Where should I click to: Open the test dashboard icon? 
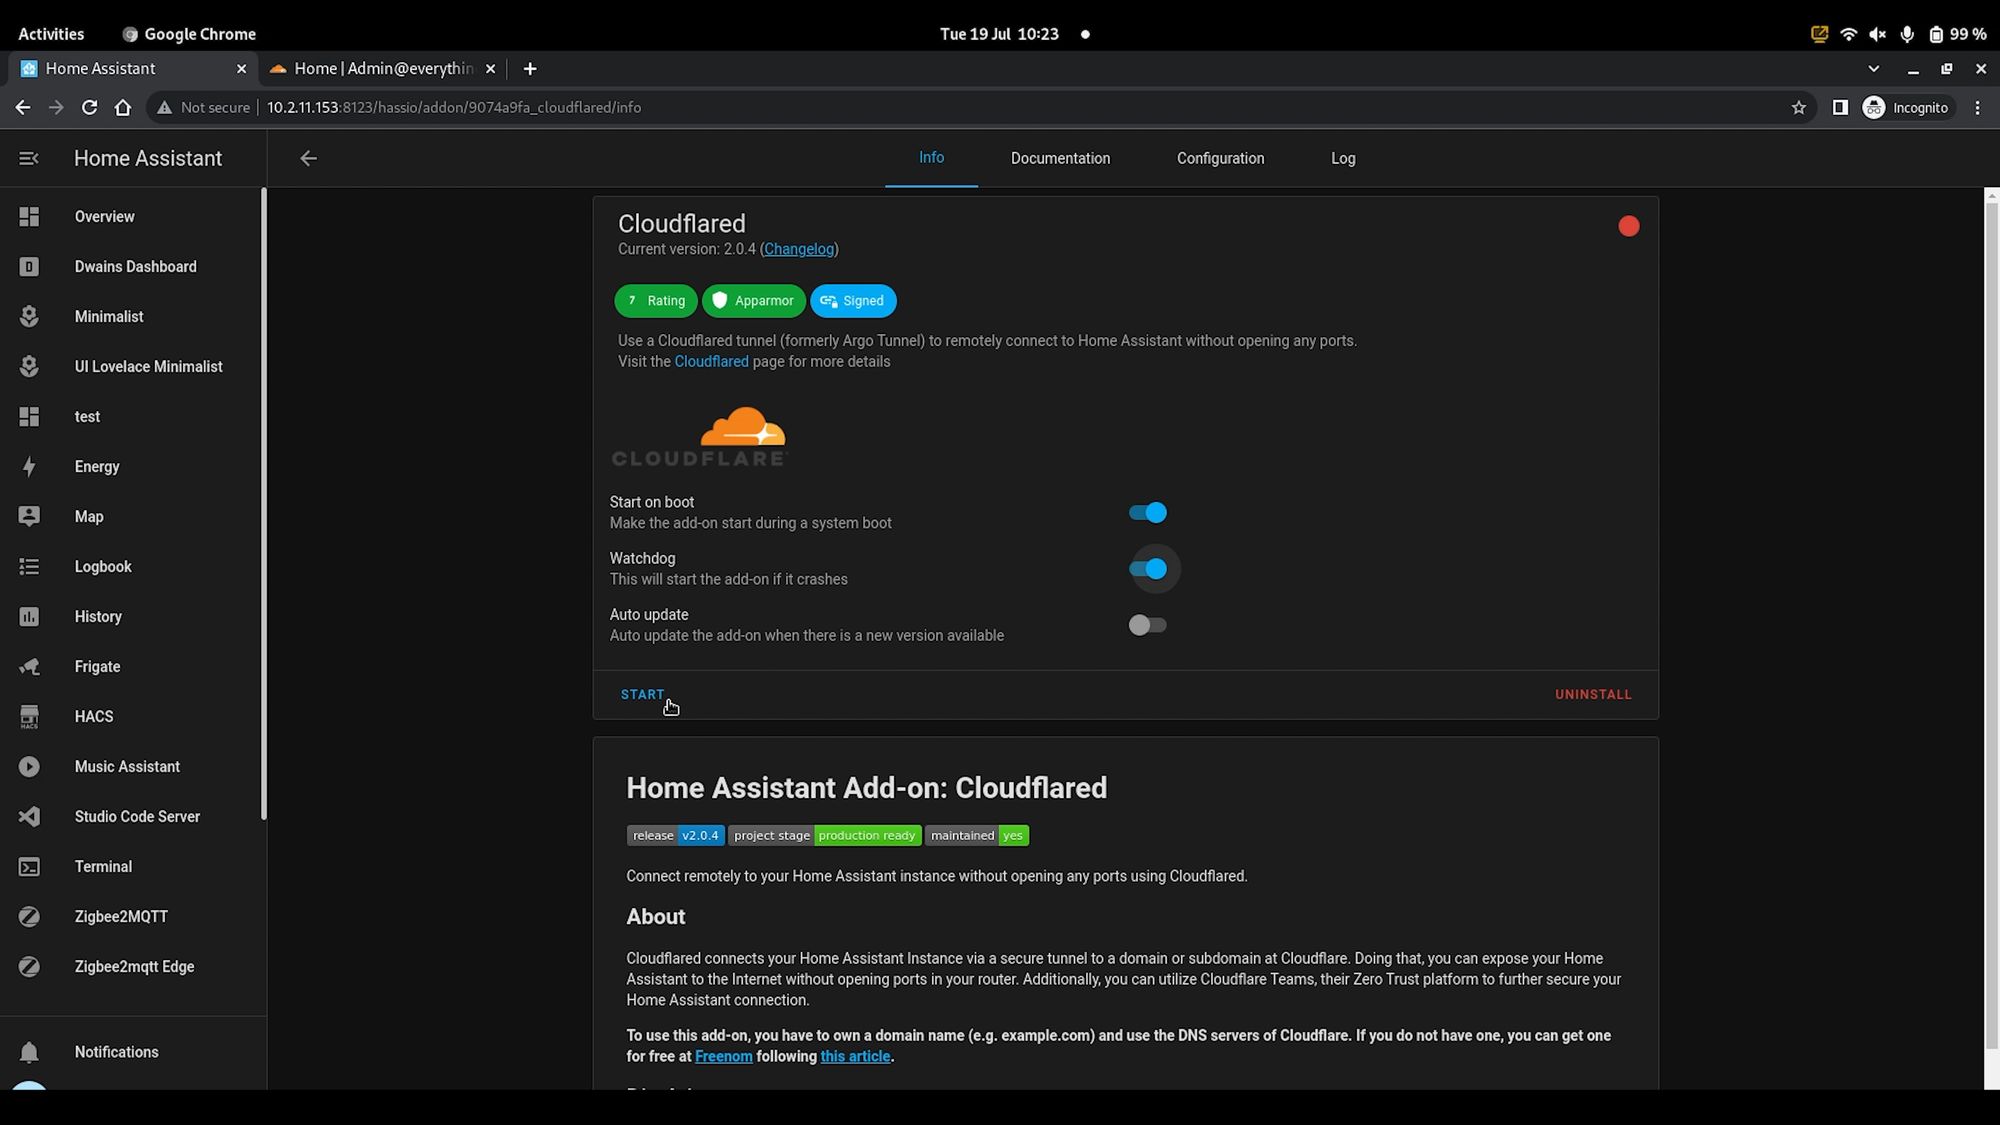tap(29, 417)
